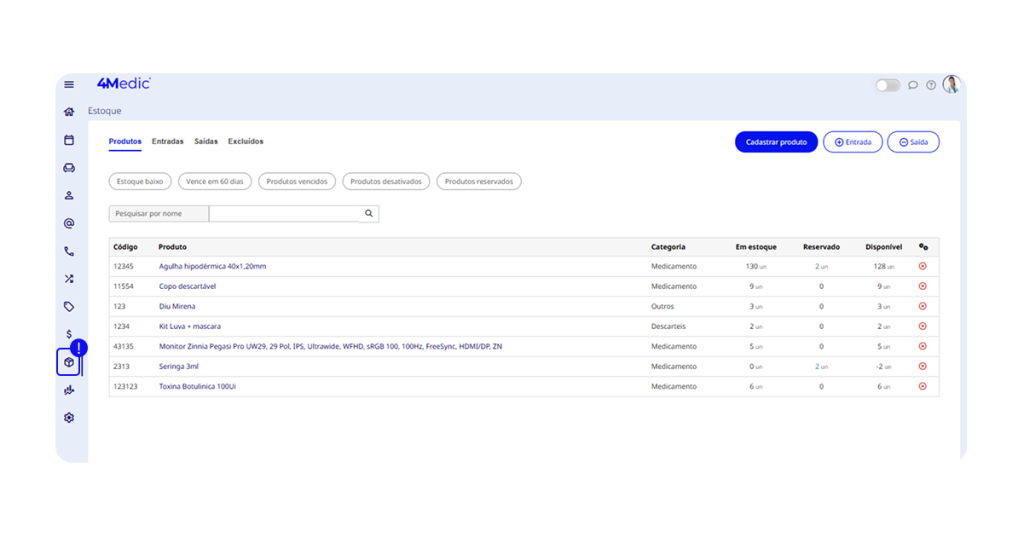The width and height of the screenshot is (1024, 537).
Task: Switch to the Entradas tab
Action: pos(168,142)
